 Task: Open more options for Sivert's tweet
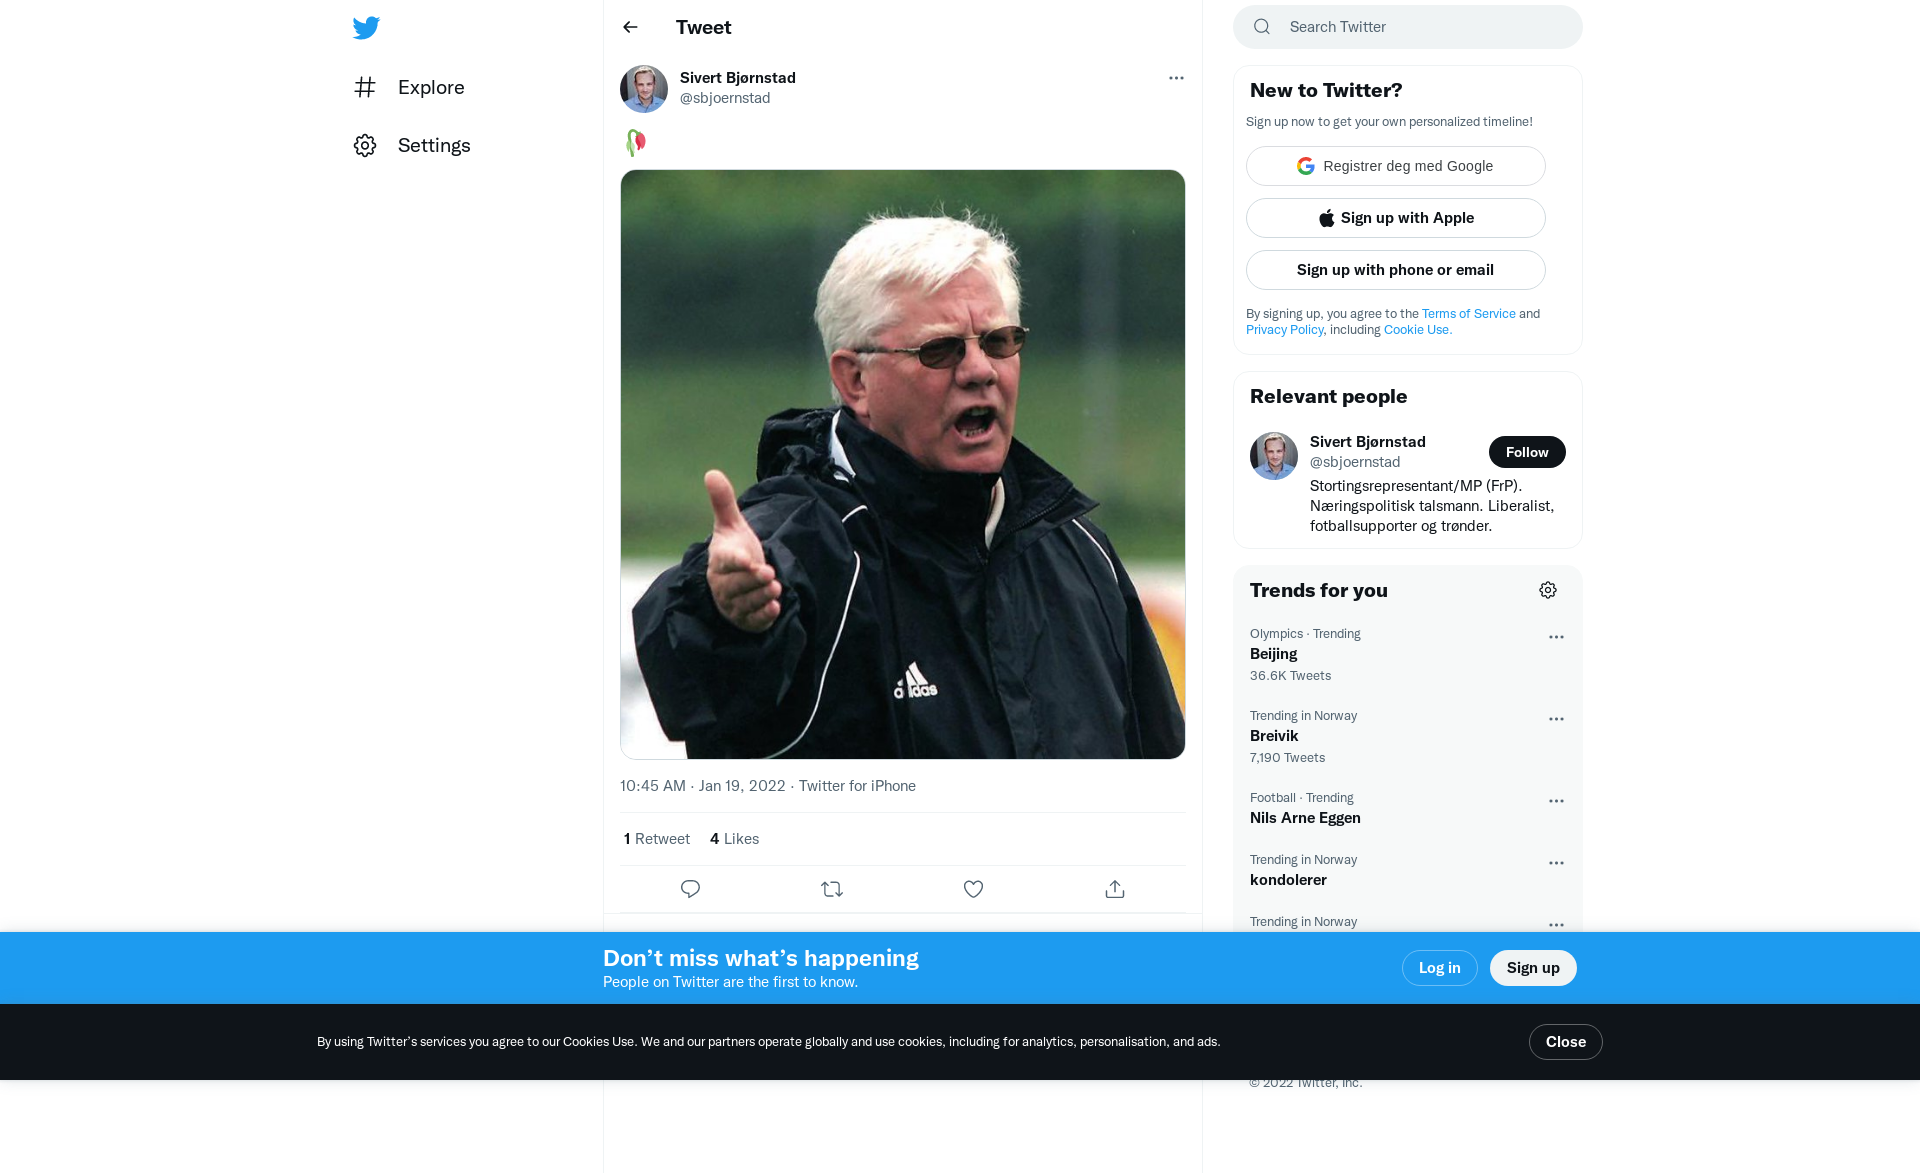click(1176, 78)
